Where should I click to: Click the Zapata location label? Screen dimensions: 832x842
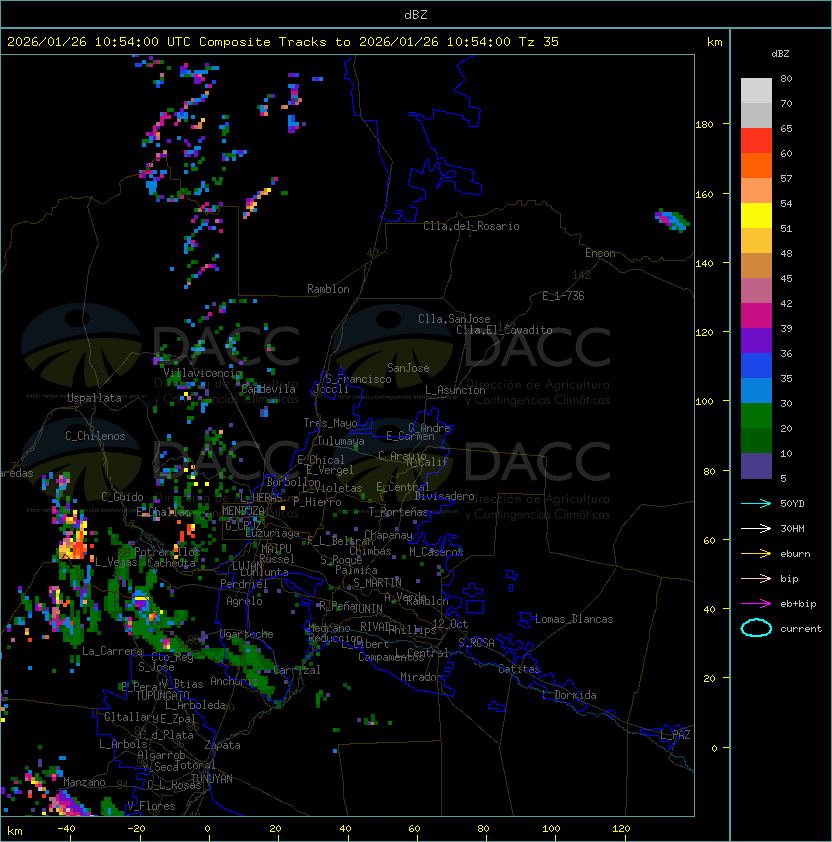(222, 745)
